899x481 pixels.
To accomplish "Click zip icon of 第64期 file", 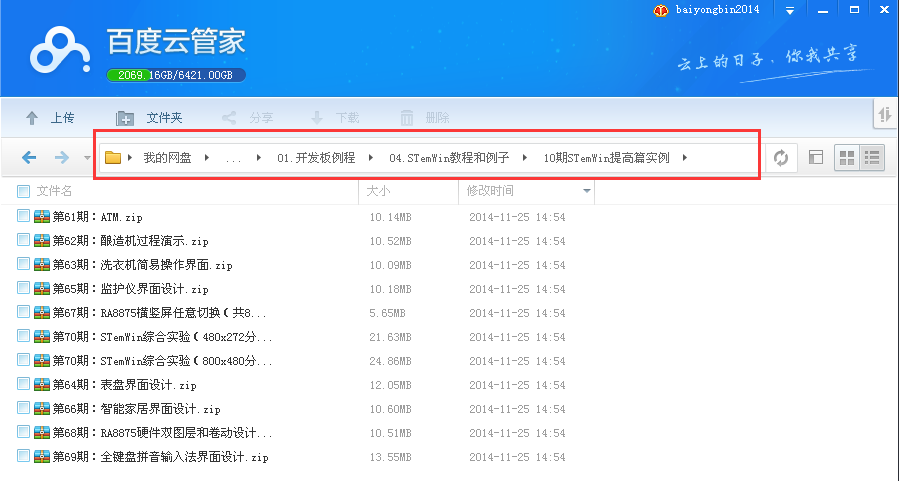I will pyautogui.click(x=42, y=385).
